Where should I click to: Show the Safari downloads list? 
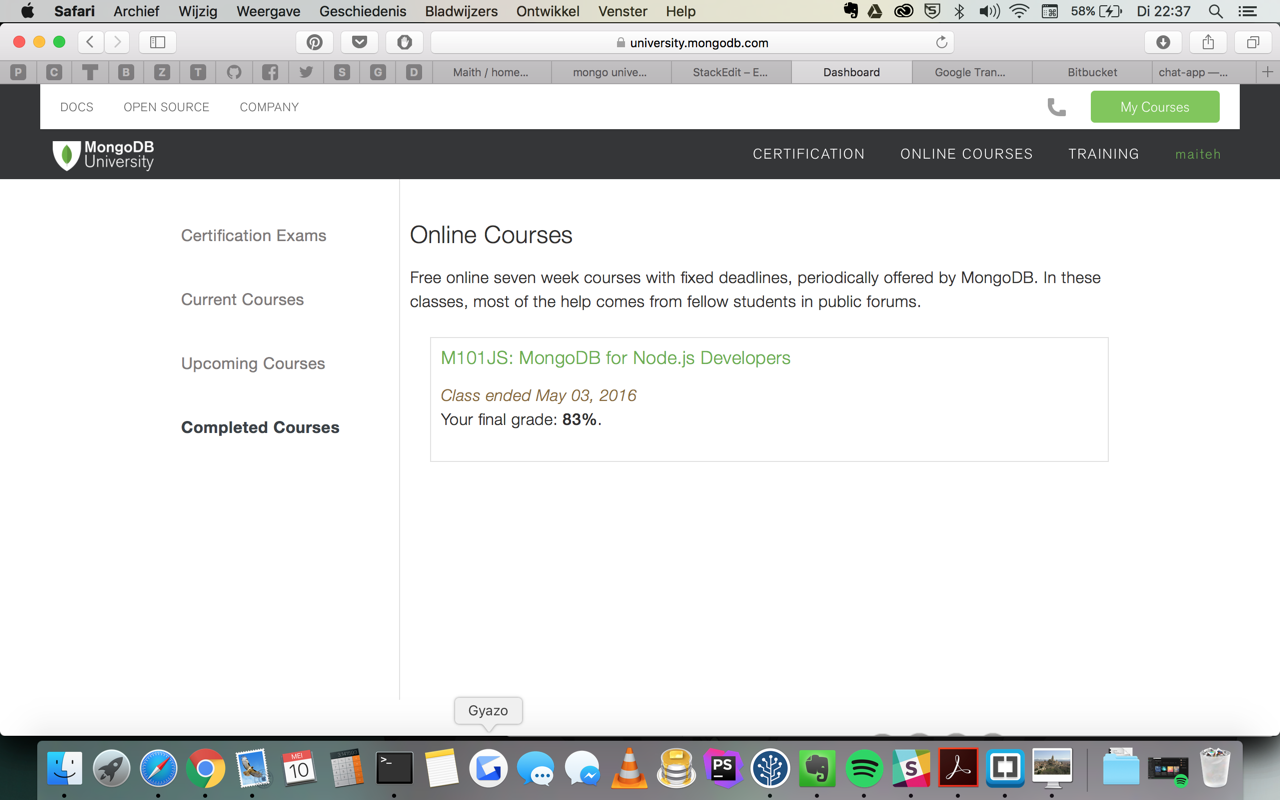[1163, 42]
